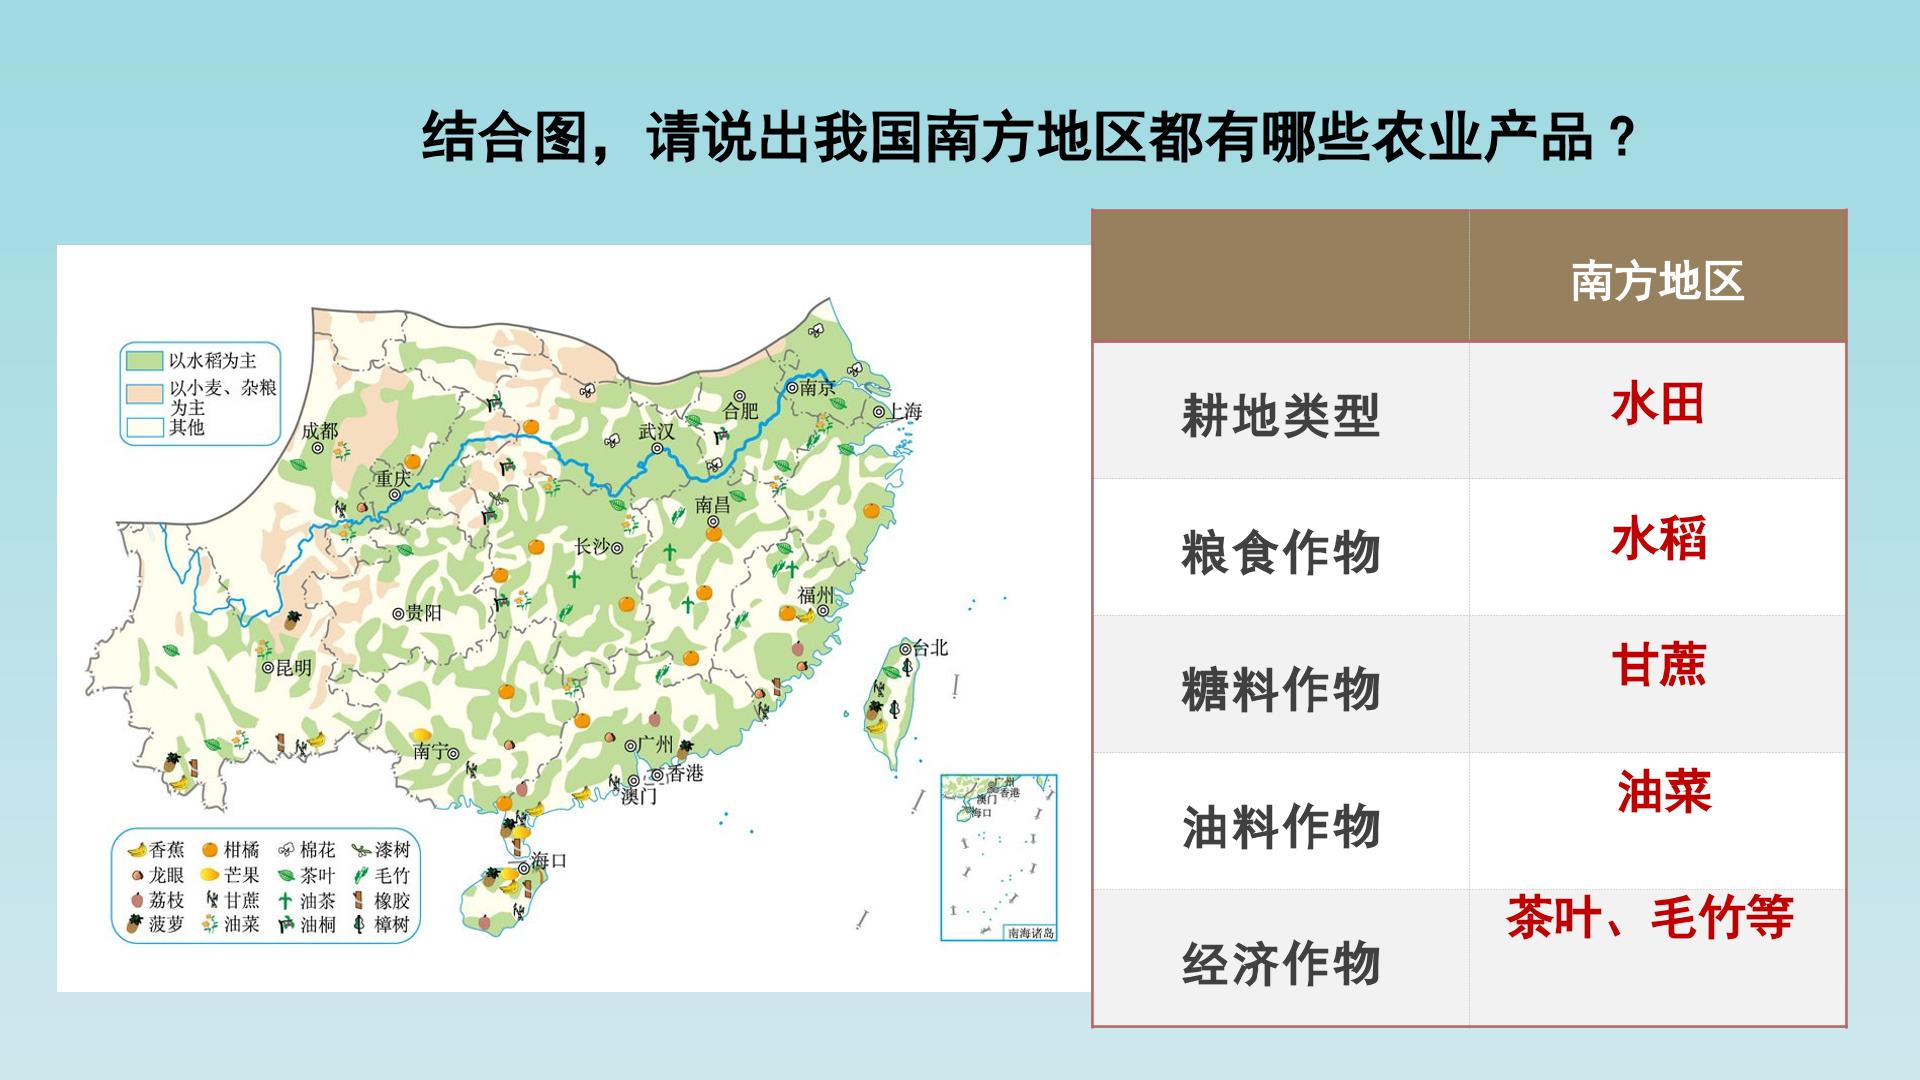The image size is (1920, 1080).
Task: Select the cotton (棉花) legend icon
Action: tap(287, 850)
